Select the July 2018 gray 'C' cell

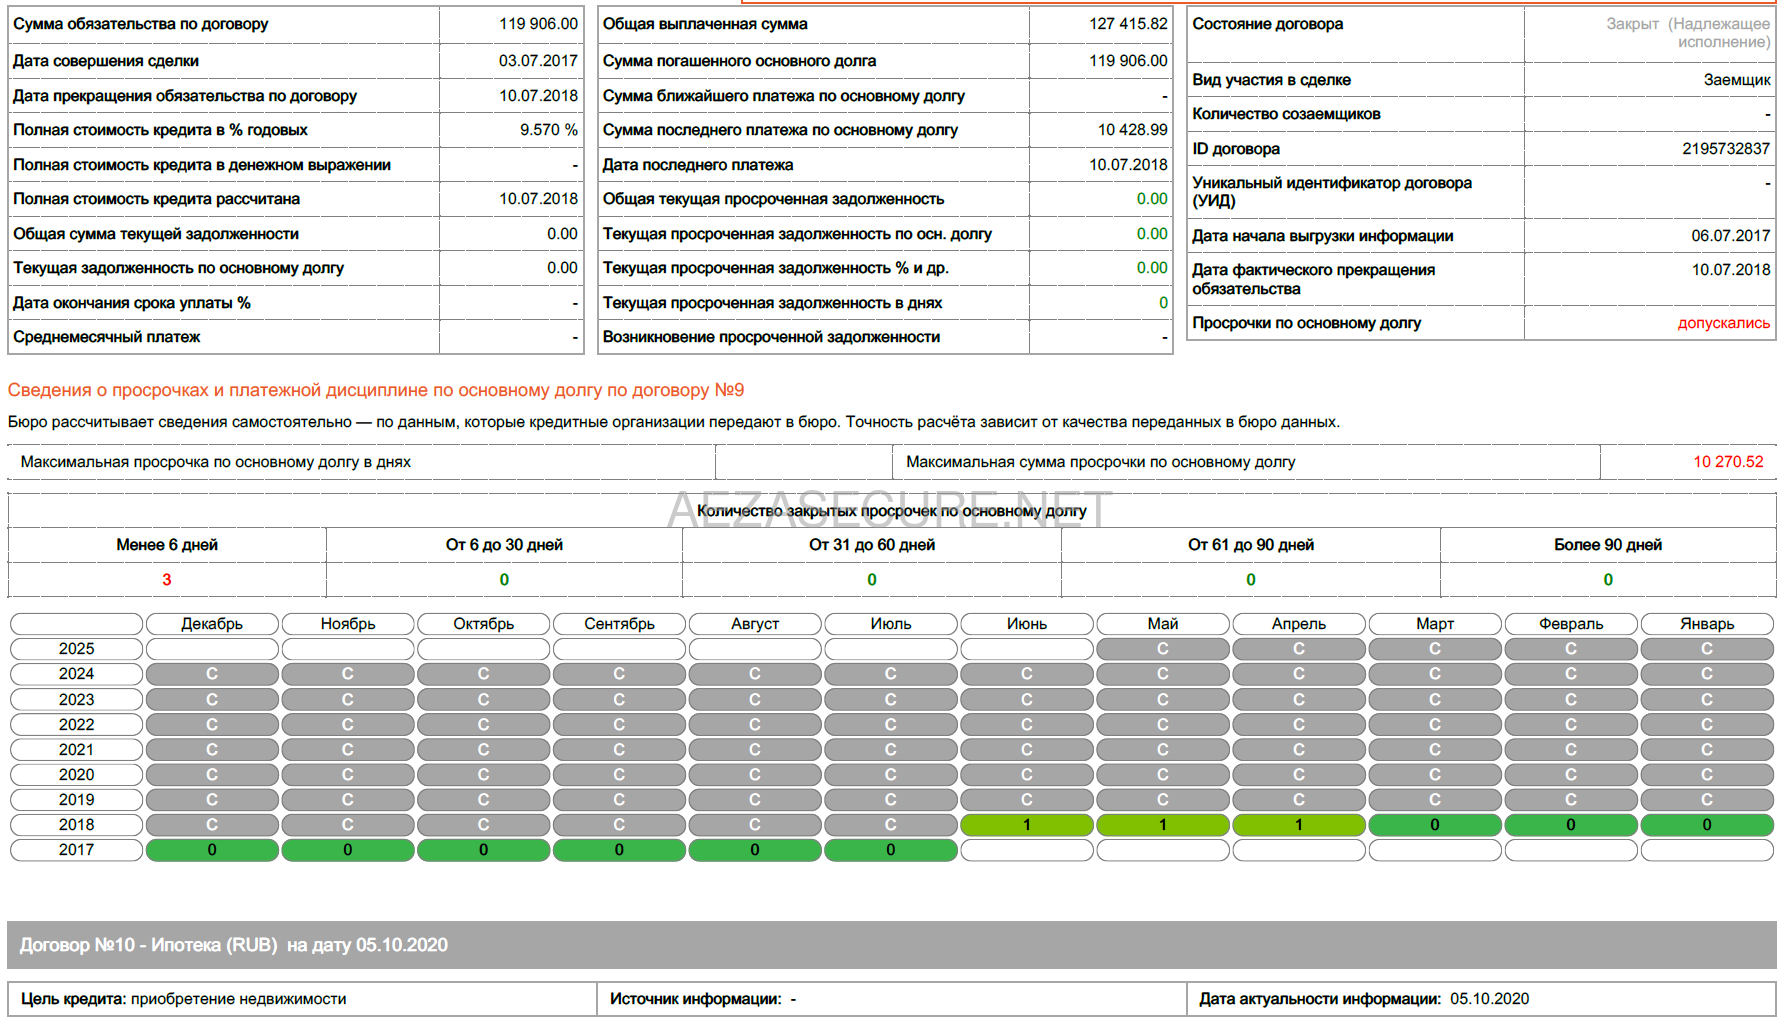tap(891, 825)
